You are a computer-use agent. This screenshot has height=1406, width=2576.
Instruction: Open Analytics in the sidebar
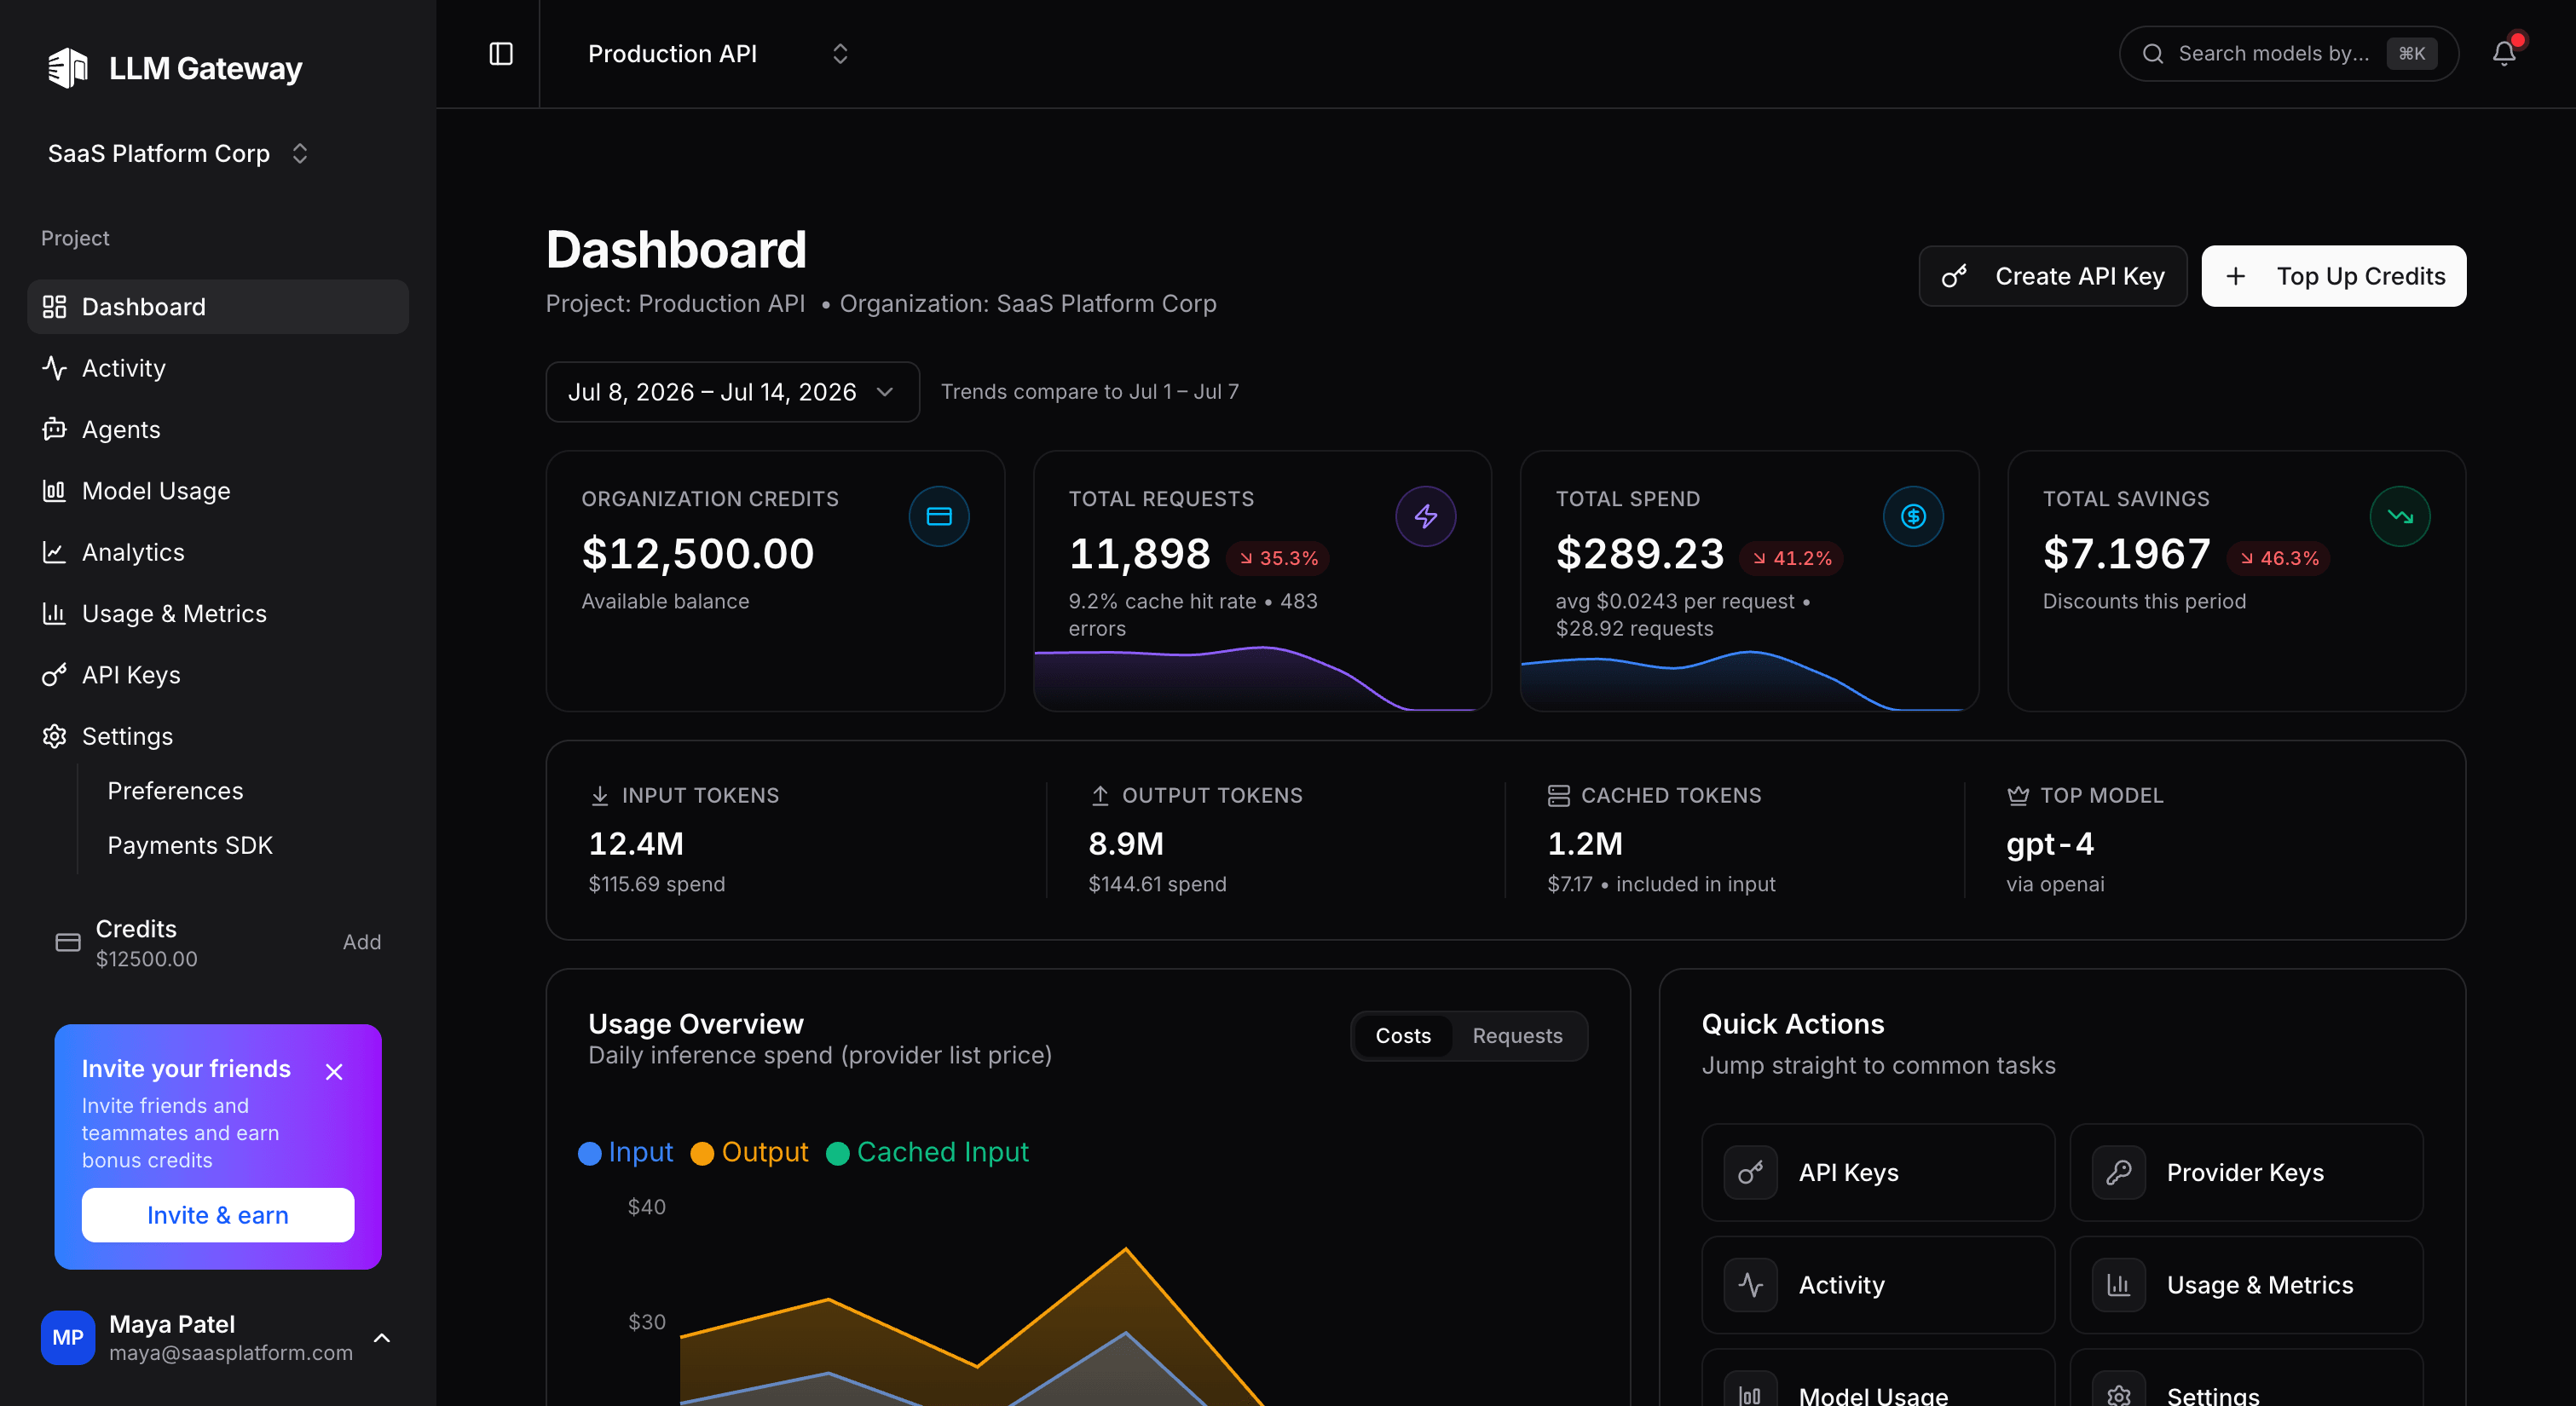218,552
